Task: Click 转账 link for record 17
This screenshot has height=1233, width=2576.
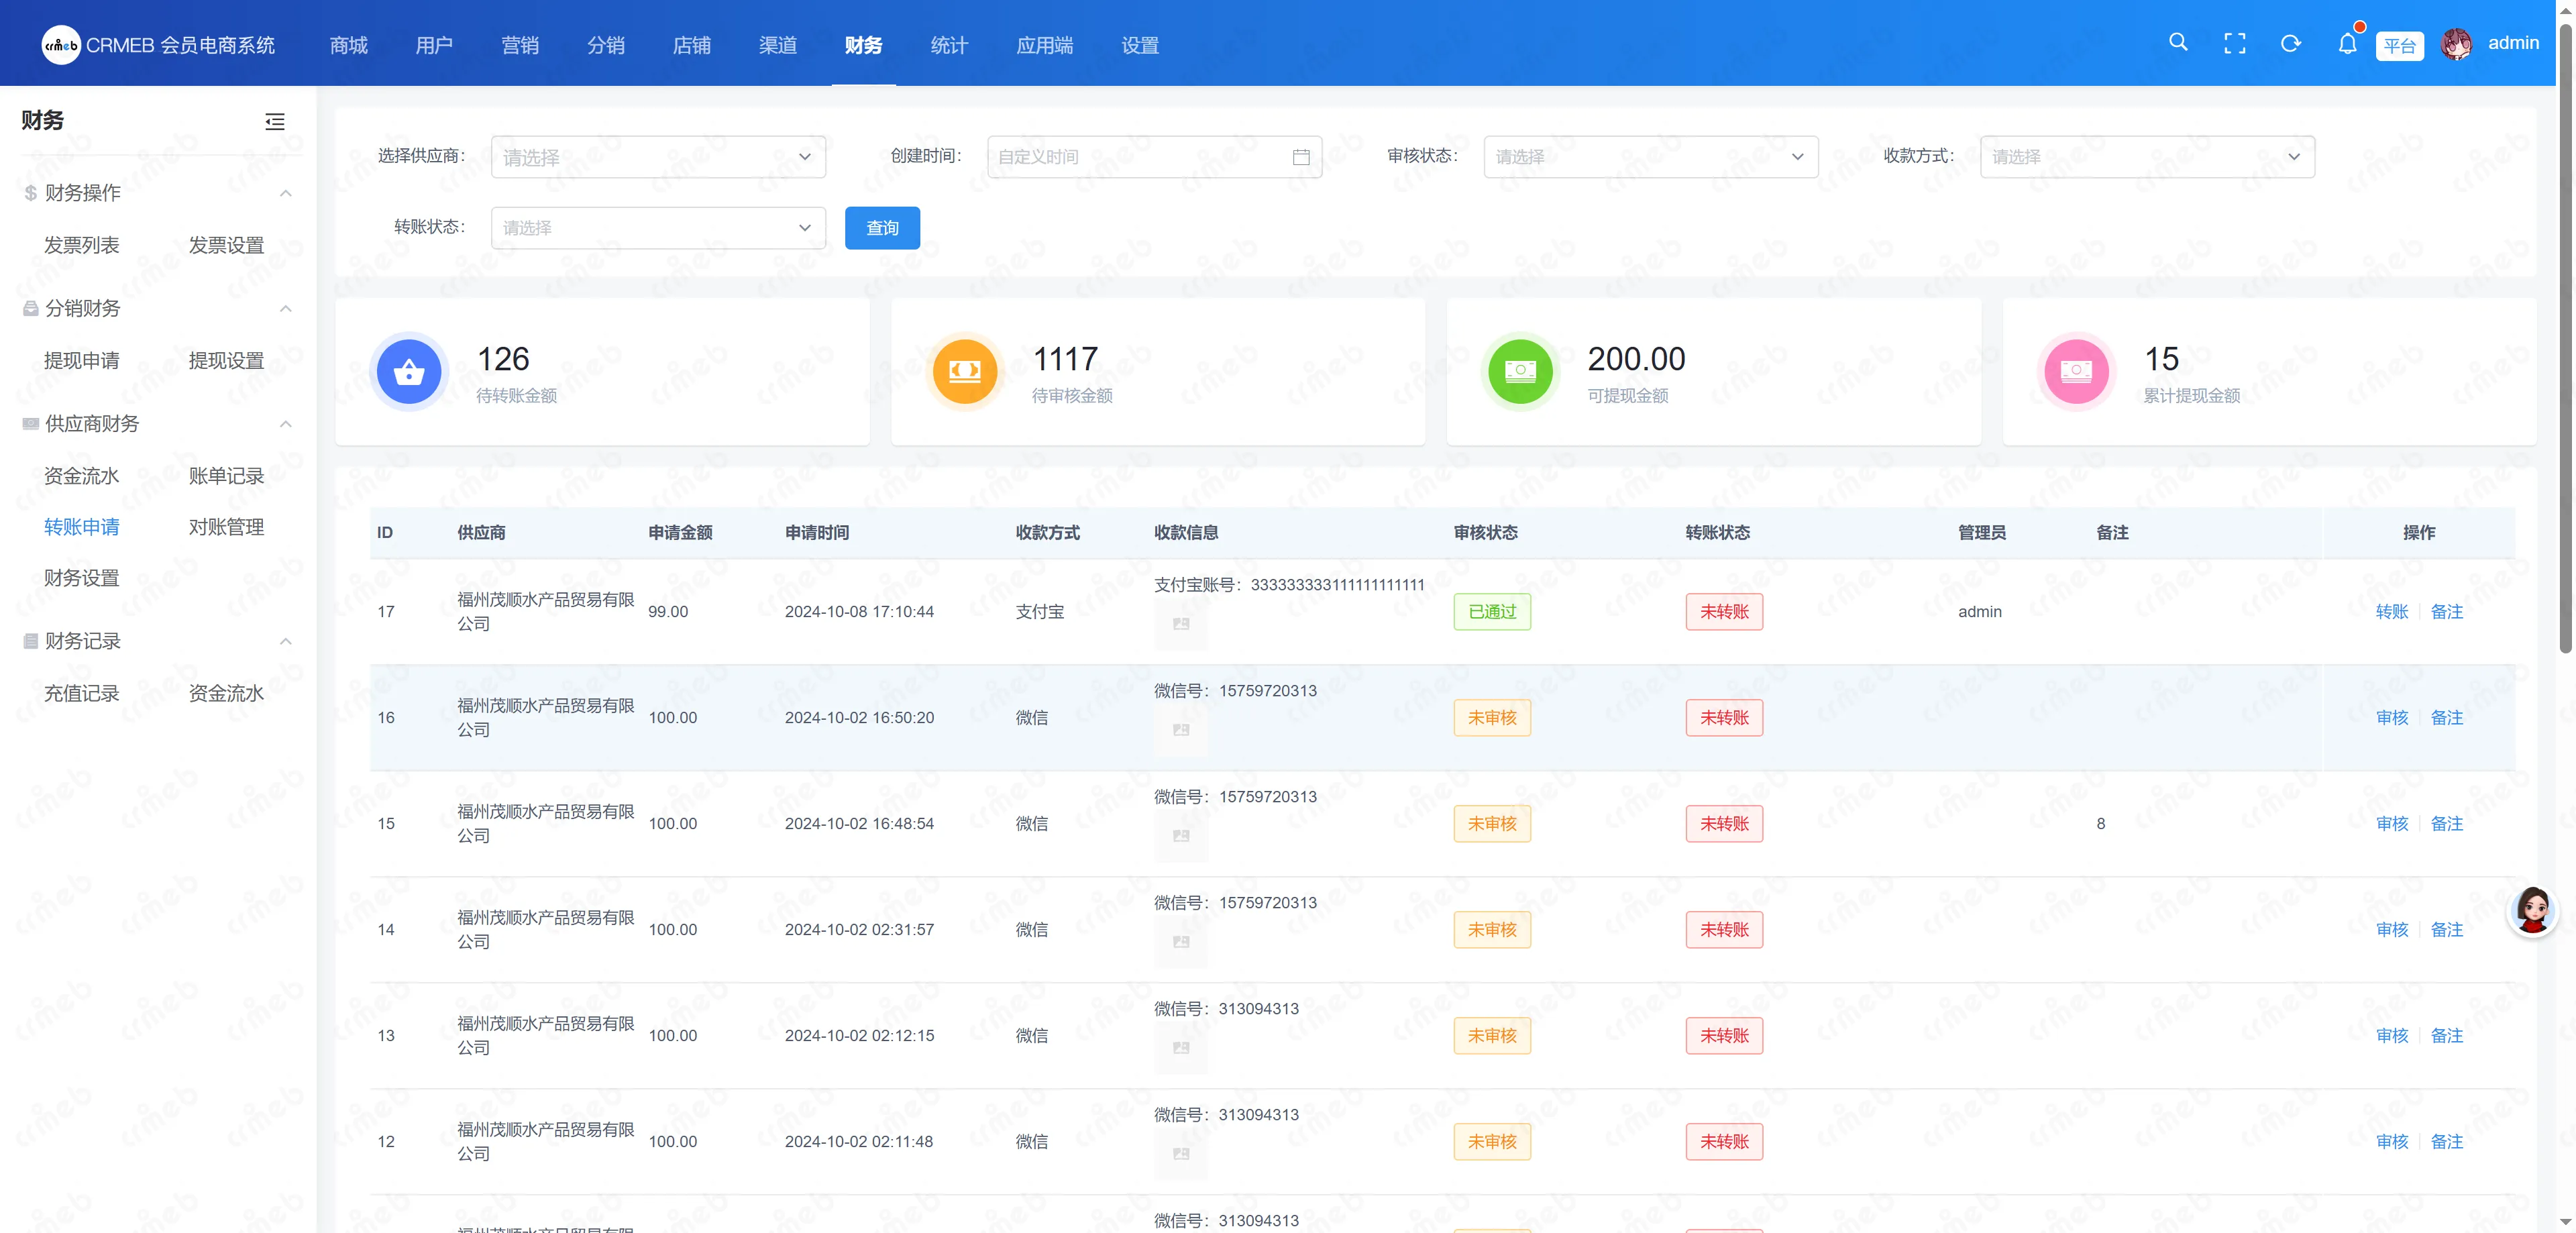Action: click(x=2392, y=612)
